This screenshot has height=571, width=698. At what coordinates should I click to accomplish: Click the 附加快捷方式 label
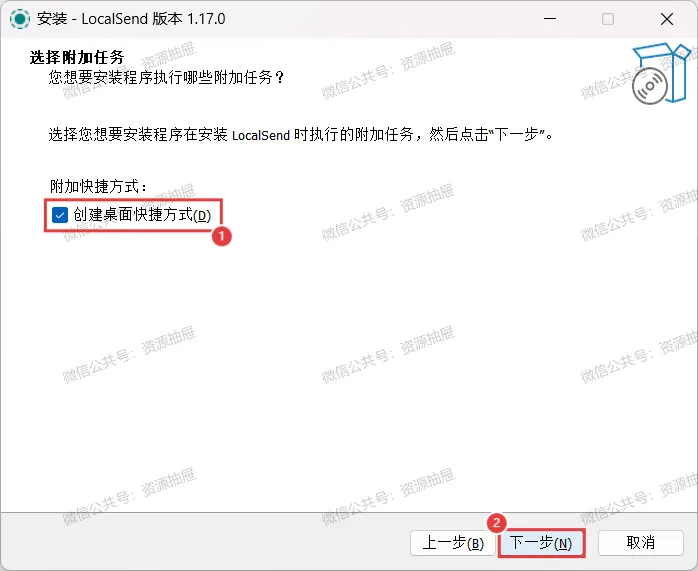[x=98, y=186]
